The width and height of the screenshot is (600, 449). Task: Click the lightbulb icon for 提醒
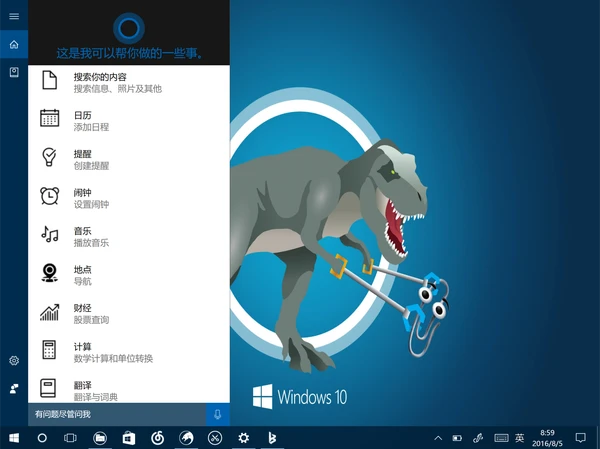point(49,157)
